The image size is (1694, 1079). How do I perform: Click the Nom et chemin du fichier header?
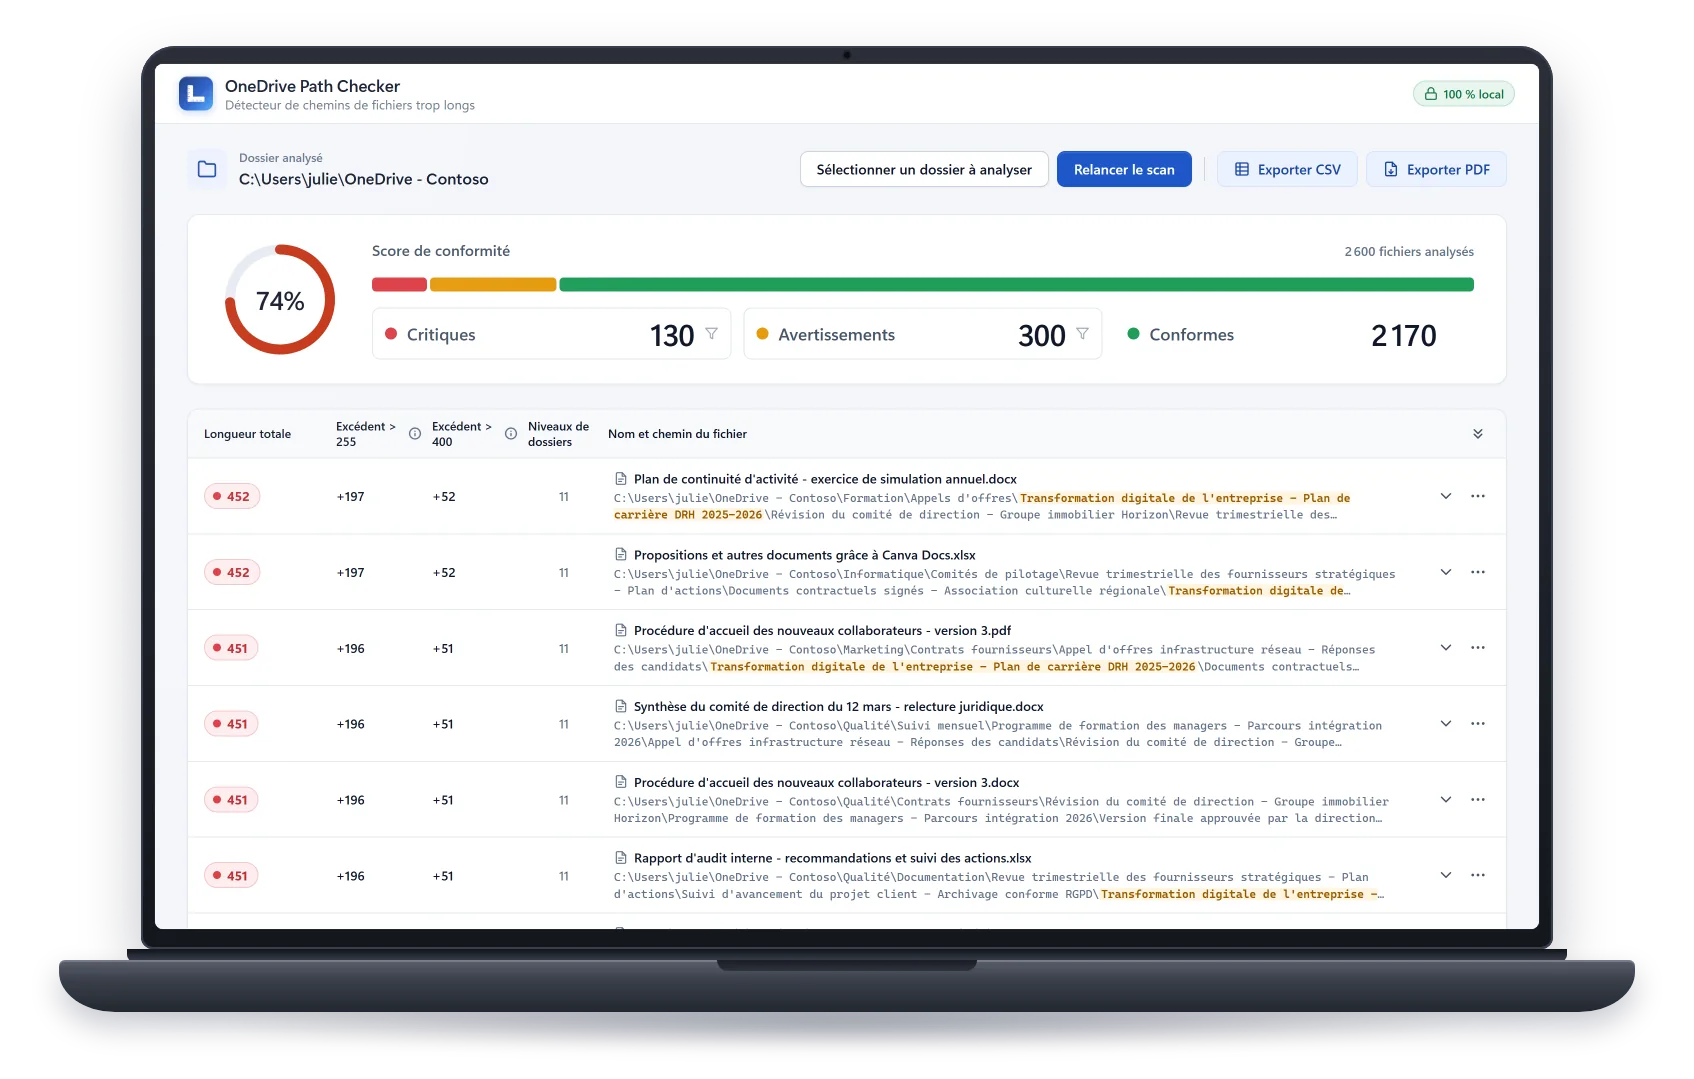[x=677, y=434]
